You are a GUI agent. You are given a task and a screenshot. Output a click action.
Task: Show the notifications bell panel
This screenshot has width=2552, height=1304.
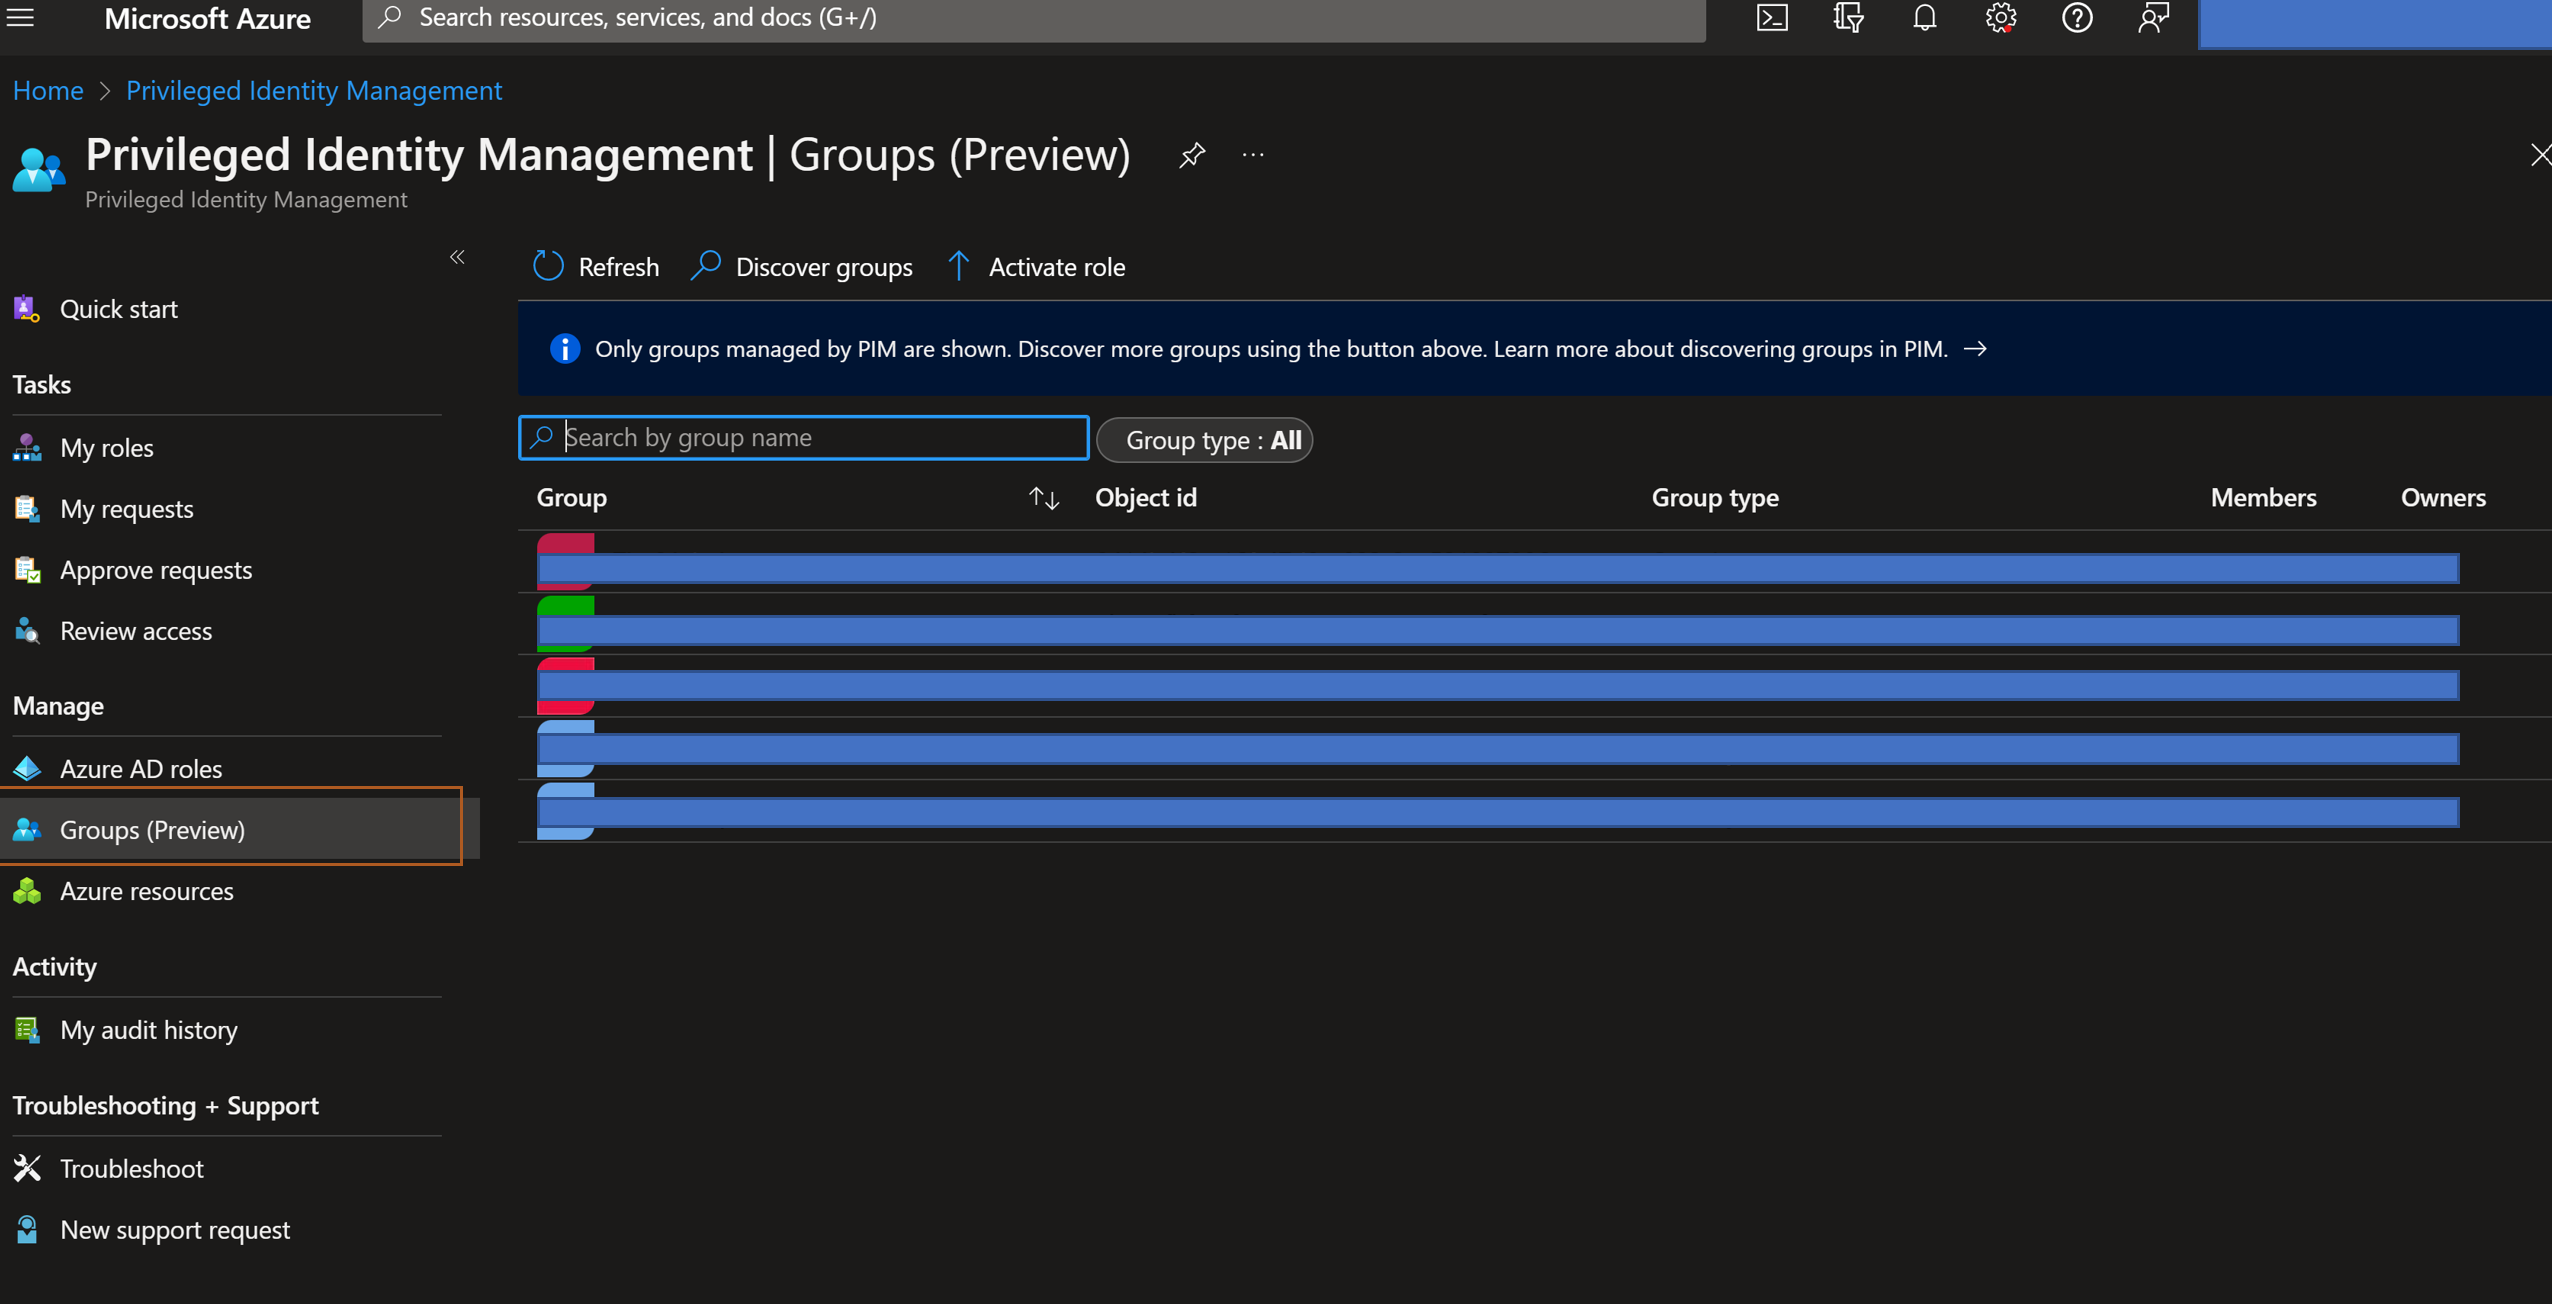point(1924,18)
